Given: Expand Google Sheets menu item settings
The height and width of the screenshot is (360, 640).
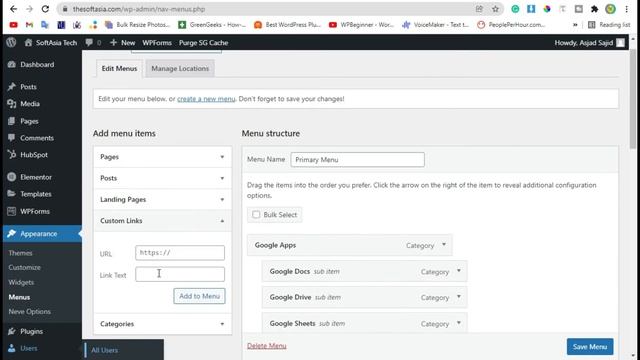Looking at the screenshot, I should (459, 323).
